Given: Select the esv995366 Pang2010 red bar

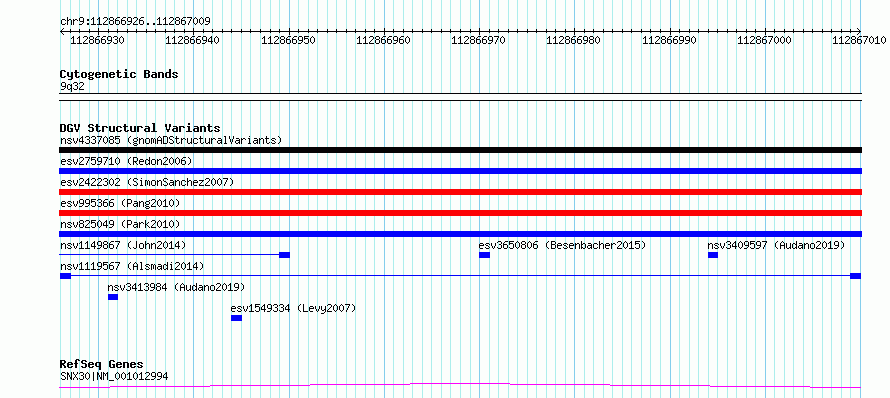Looking at the screenshot, I should pos(460,213).
